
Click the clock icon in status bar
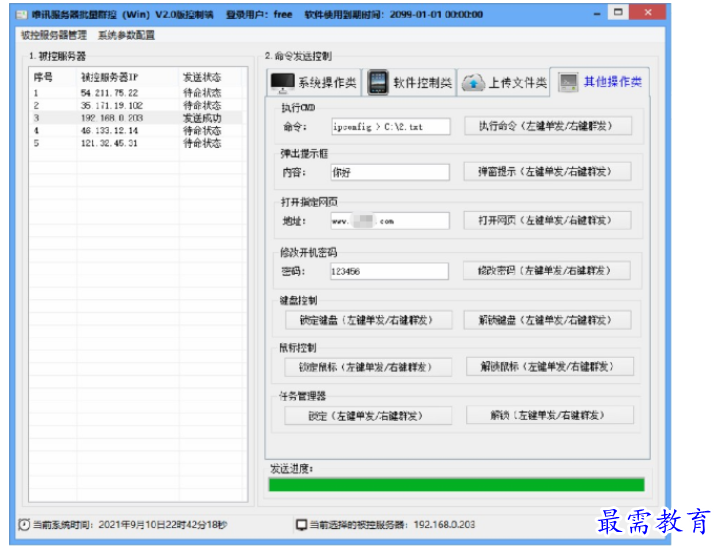24,525
